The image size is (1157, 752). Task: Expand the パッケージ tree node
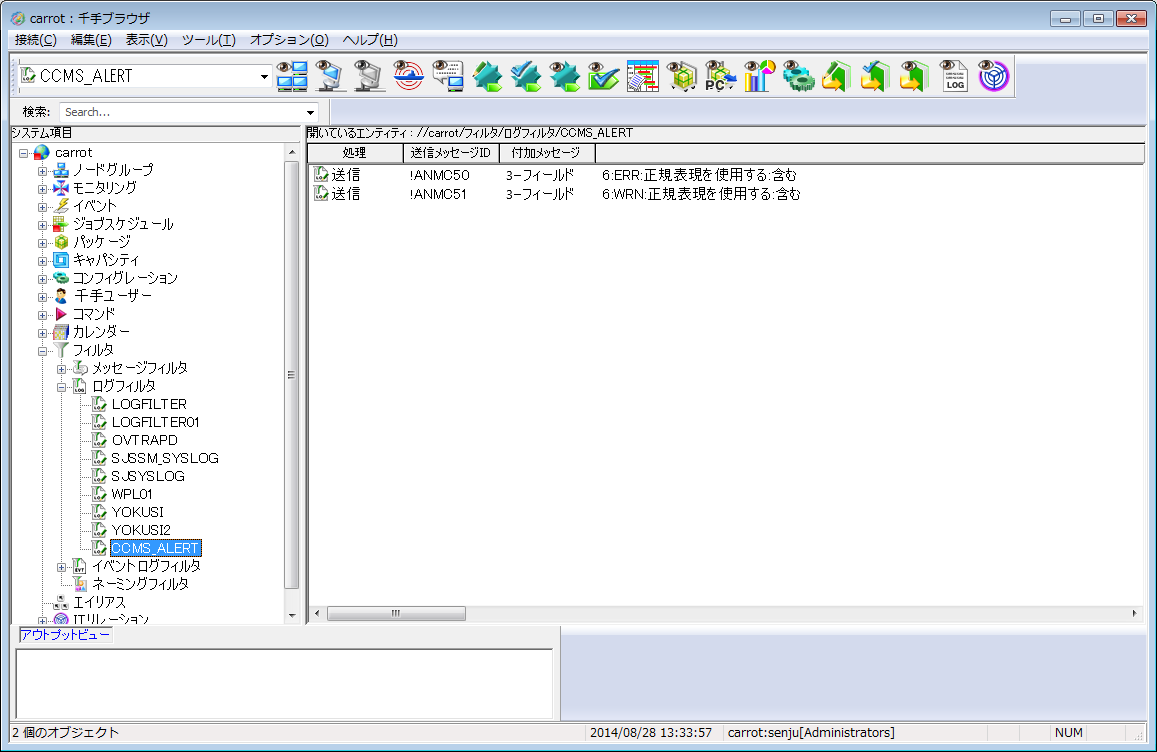coord(42,243)
